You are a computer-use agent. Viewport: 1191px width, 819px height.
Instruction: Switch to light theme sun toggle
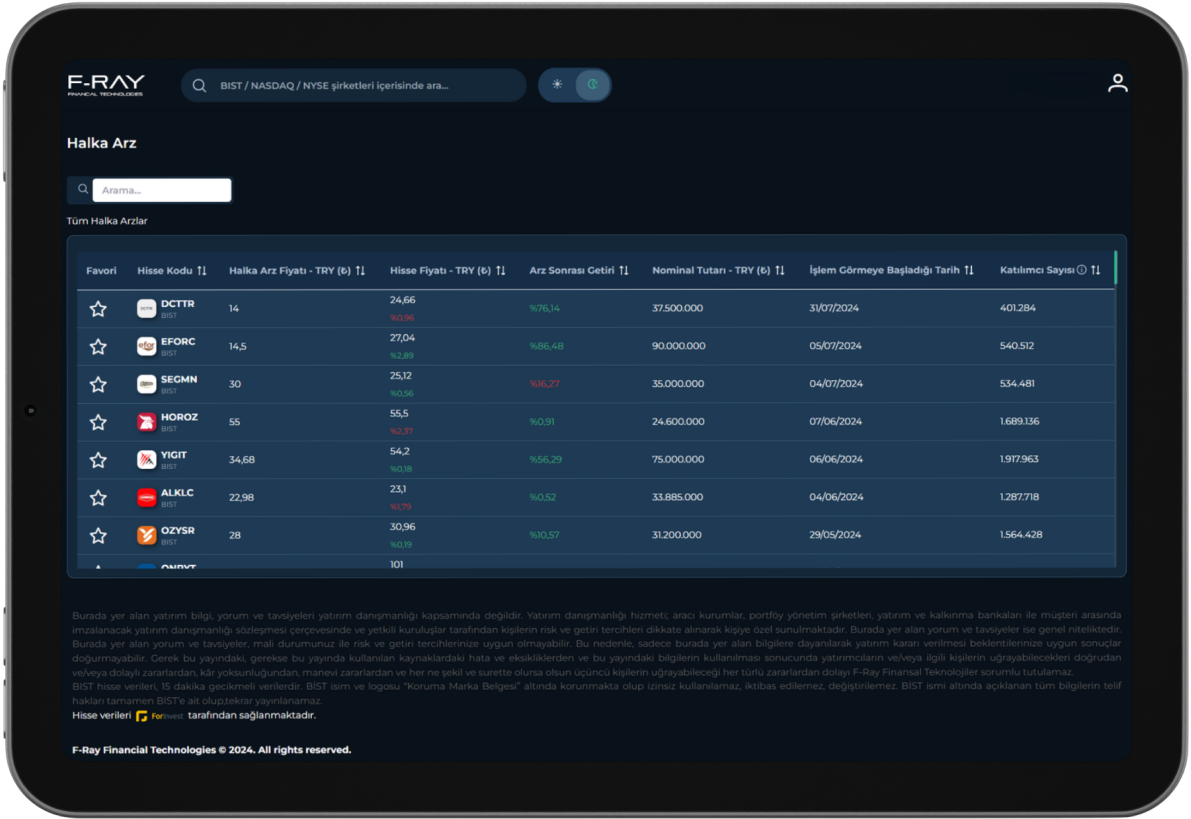[557, 85]
